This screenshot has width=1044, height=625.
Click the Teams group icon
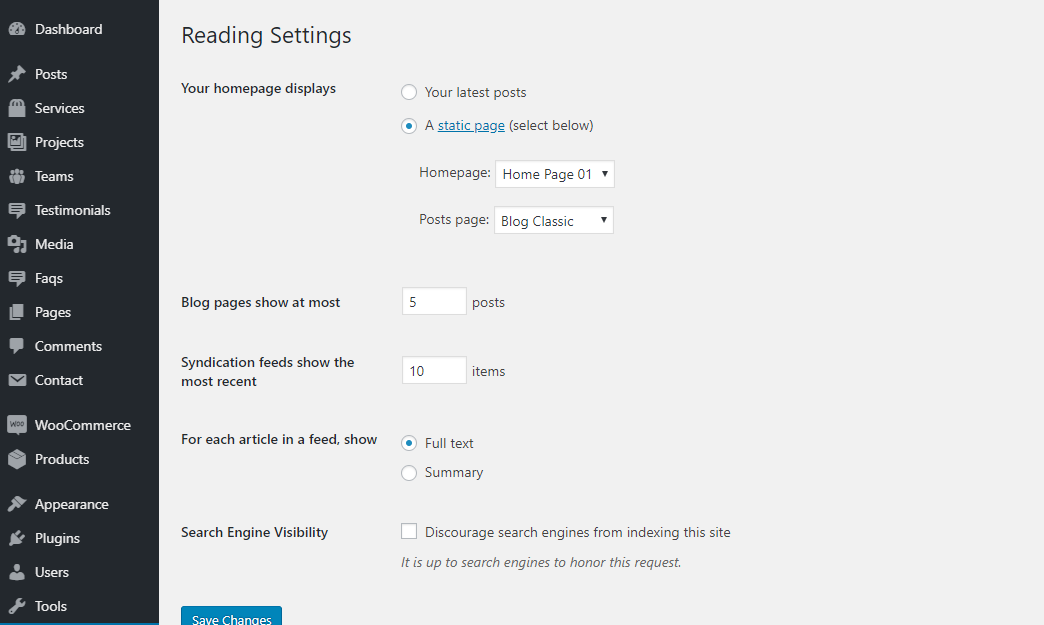pos(17,176)
